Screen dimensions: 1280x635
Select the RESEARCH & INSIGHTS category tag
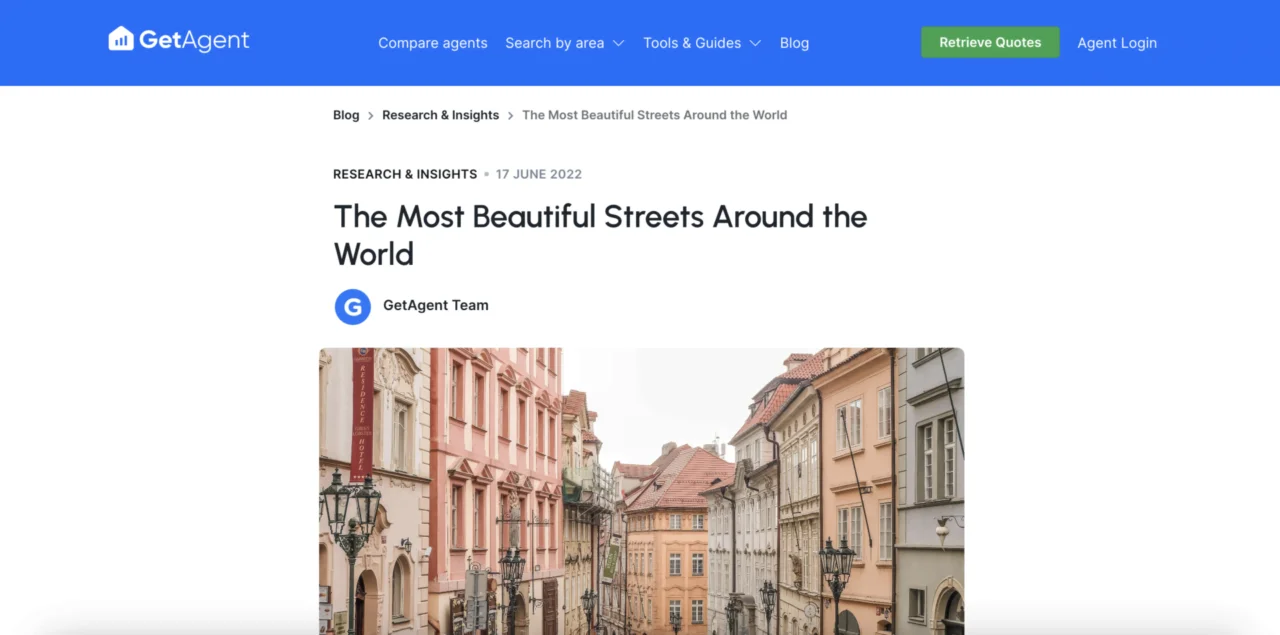405,174
